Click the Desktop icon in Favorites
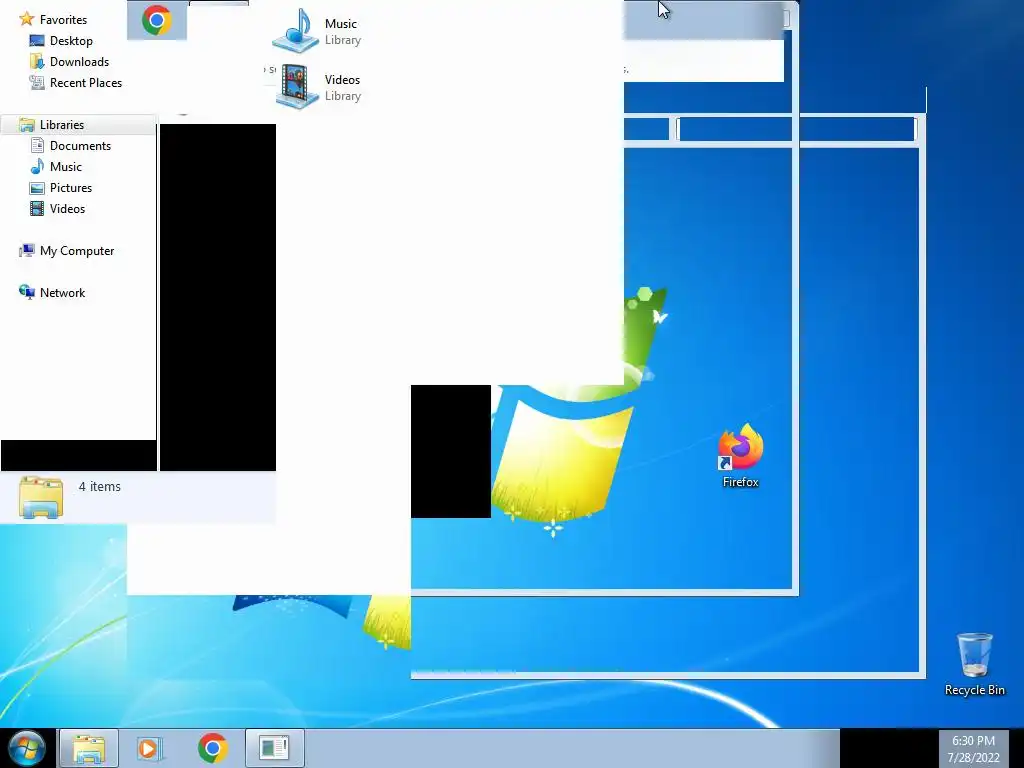 [x=37, y=40]
